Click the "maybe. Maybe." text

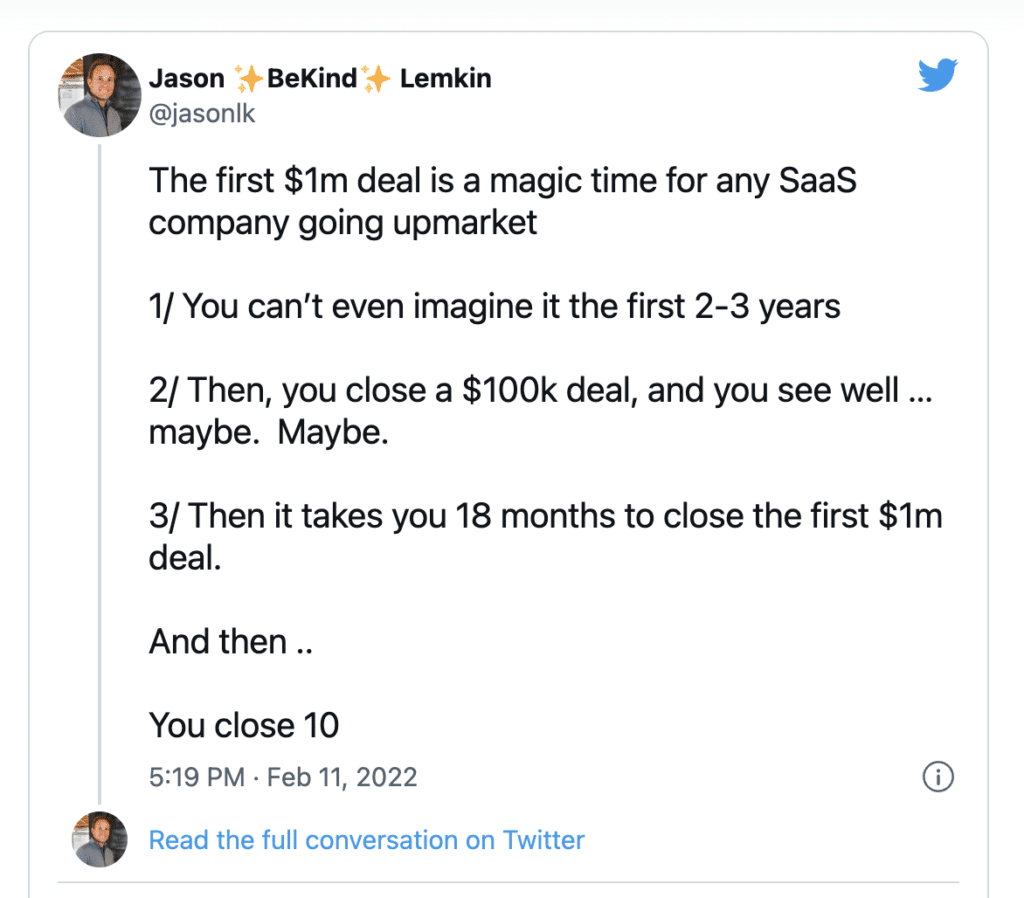268,433
